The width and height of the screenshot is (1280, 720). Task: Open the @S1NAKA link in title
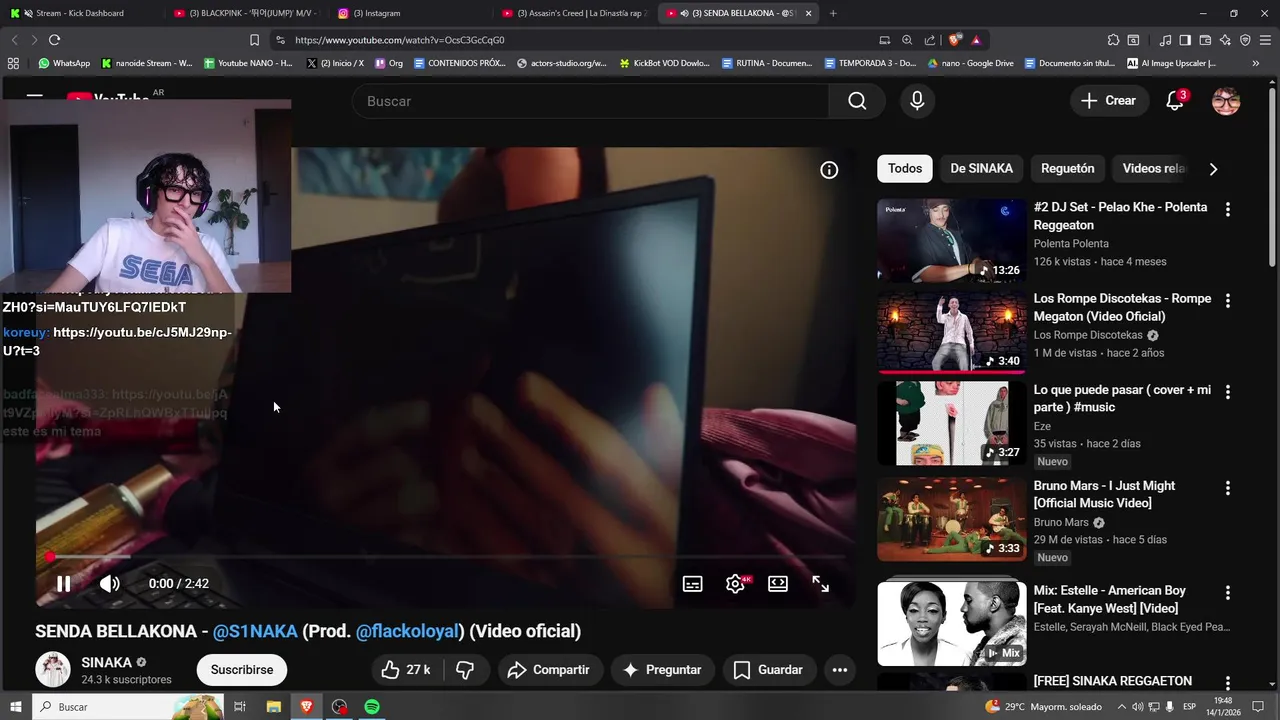click(255, 631)
